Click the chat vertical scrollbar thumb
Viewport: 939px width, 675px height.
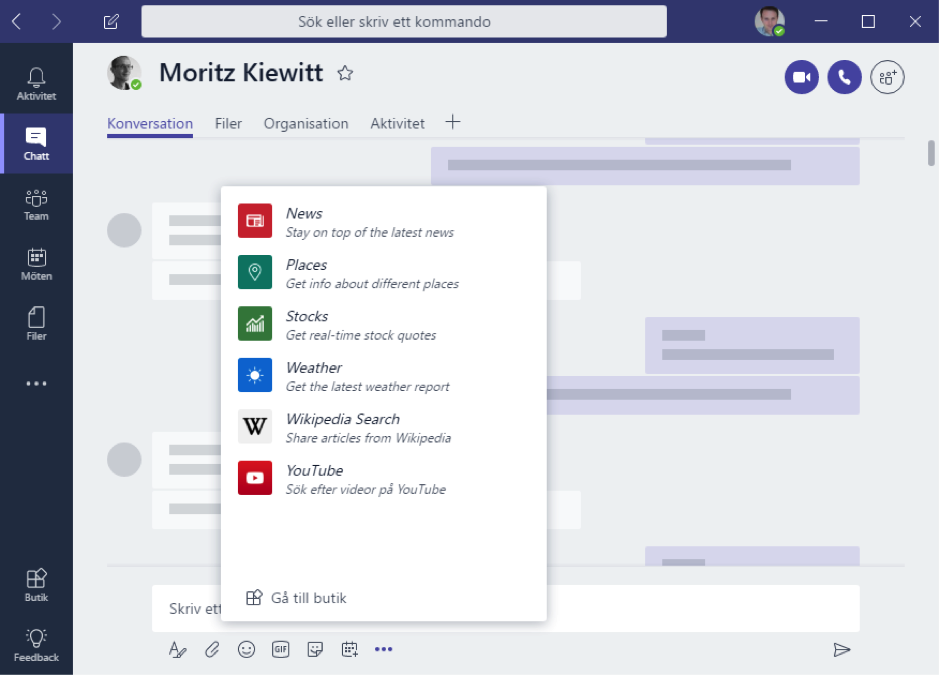931,153
